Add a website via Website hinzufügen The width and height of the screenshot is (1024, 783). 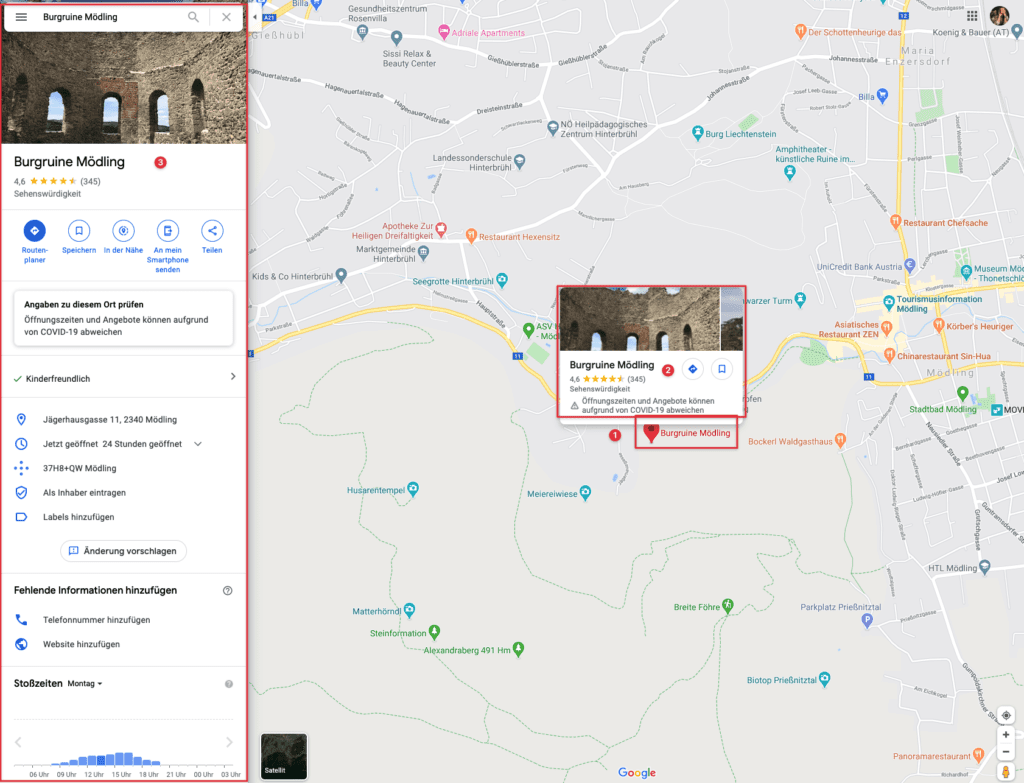point(82,645)
